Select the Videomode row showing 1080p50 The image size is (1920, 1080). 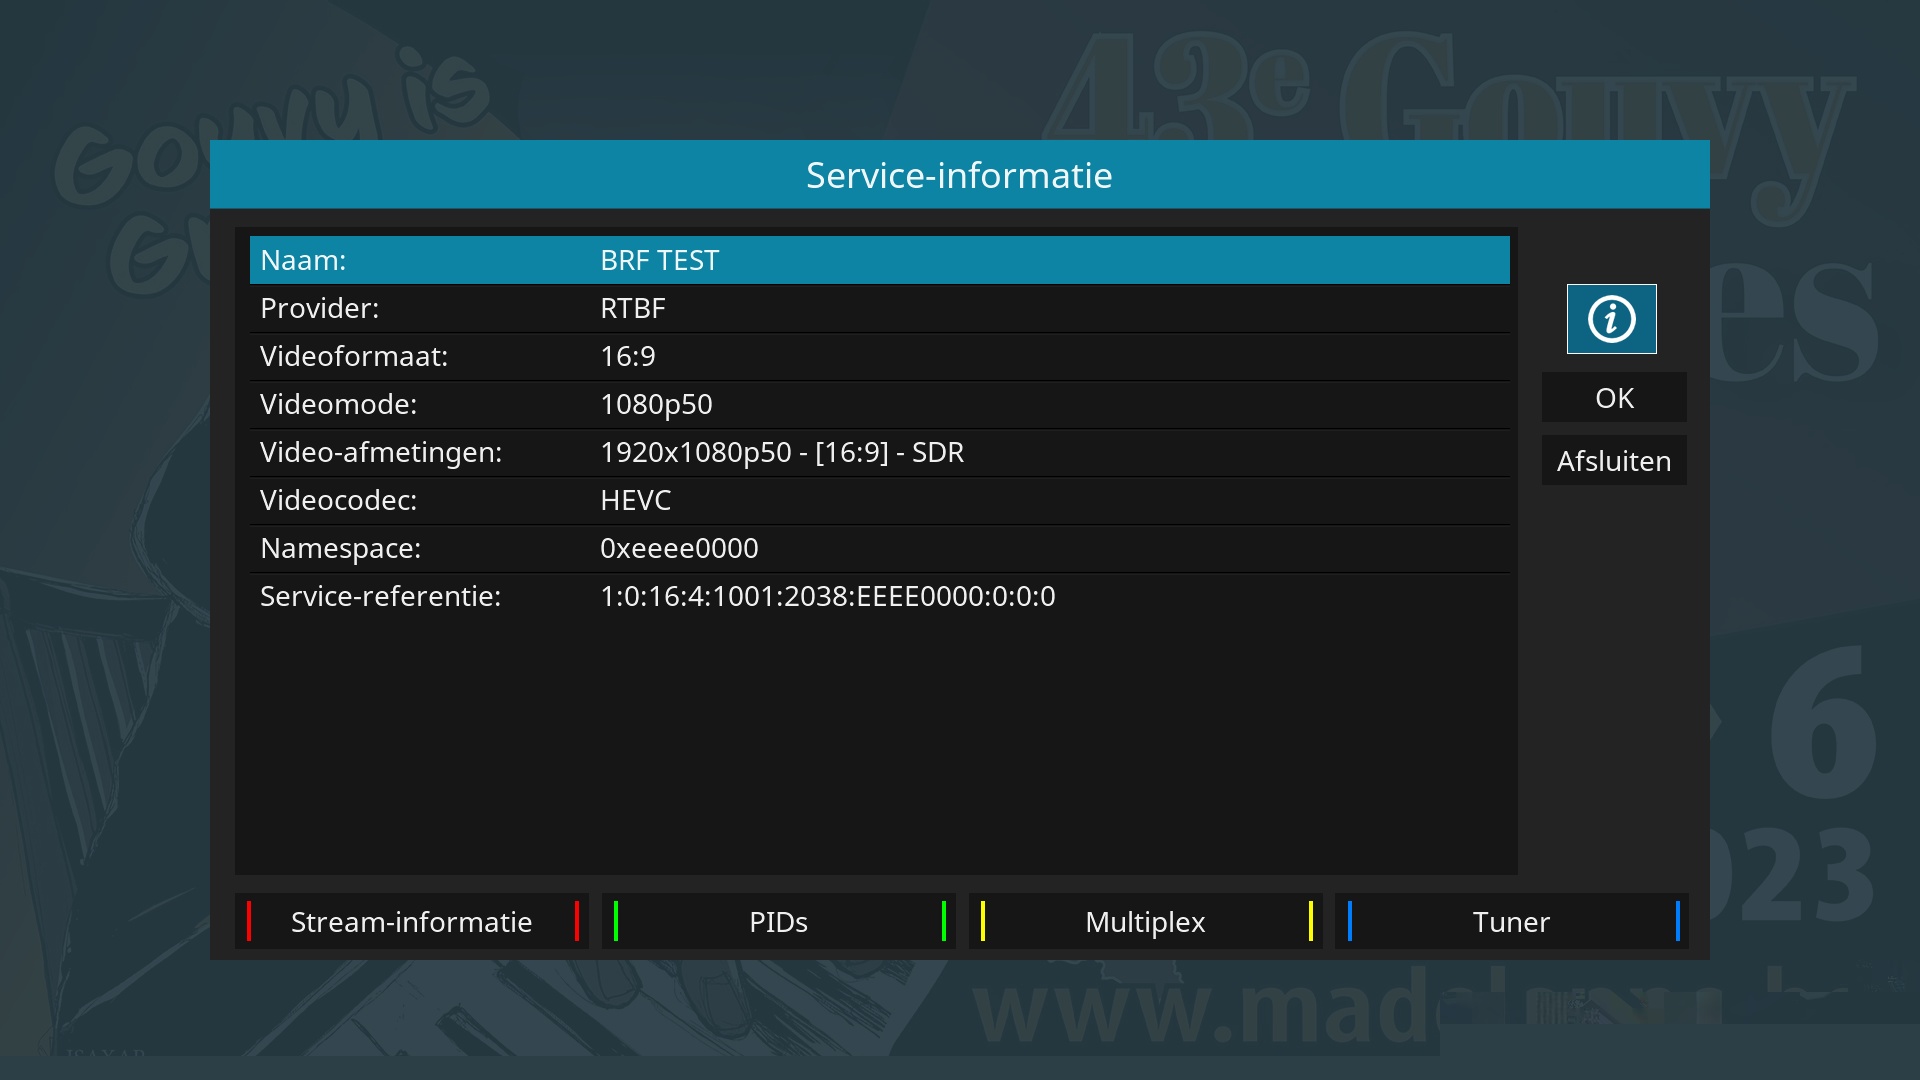pyautogui.click(x=880, y=404)
